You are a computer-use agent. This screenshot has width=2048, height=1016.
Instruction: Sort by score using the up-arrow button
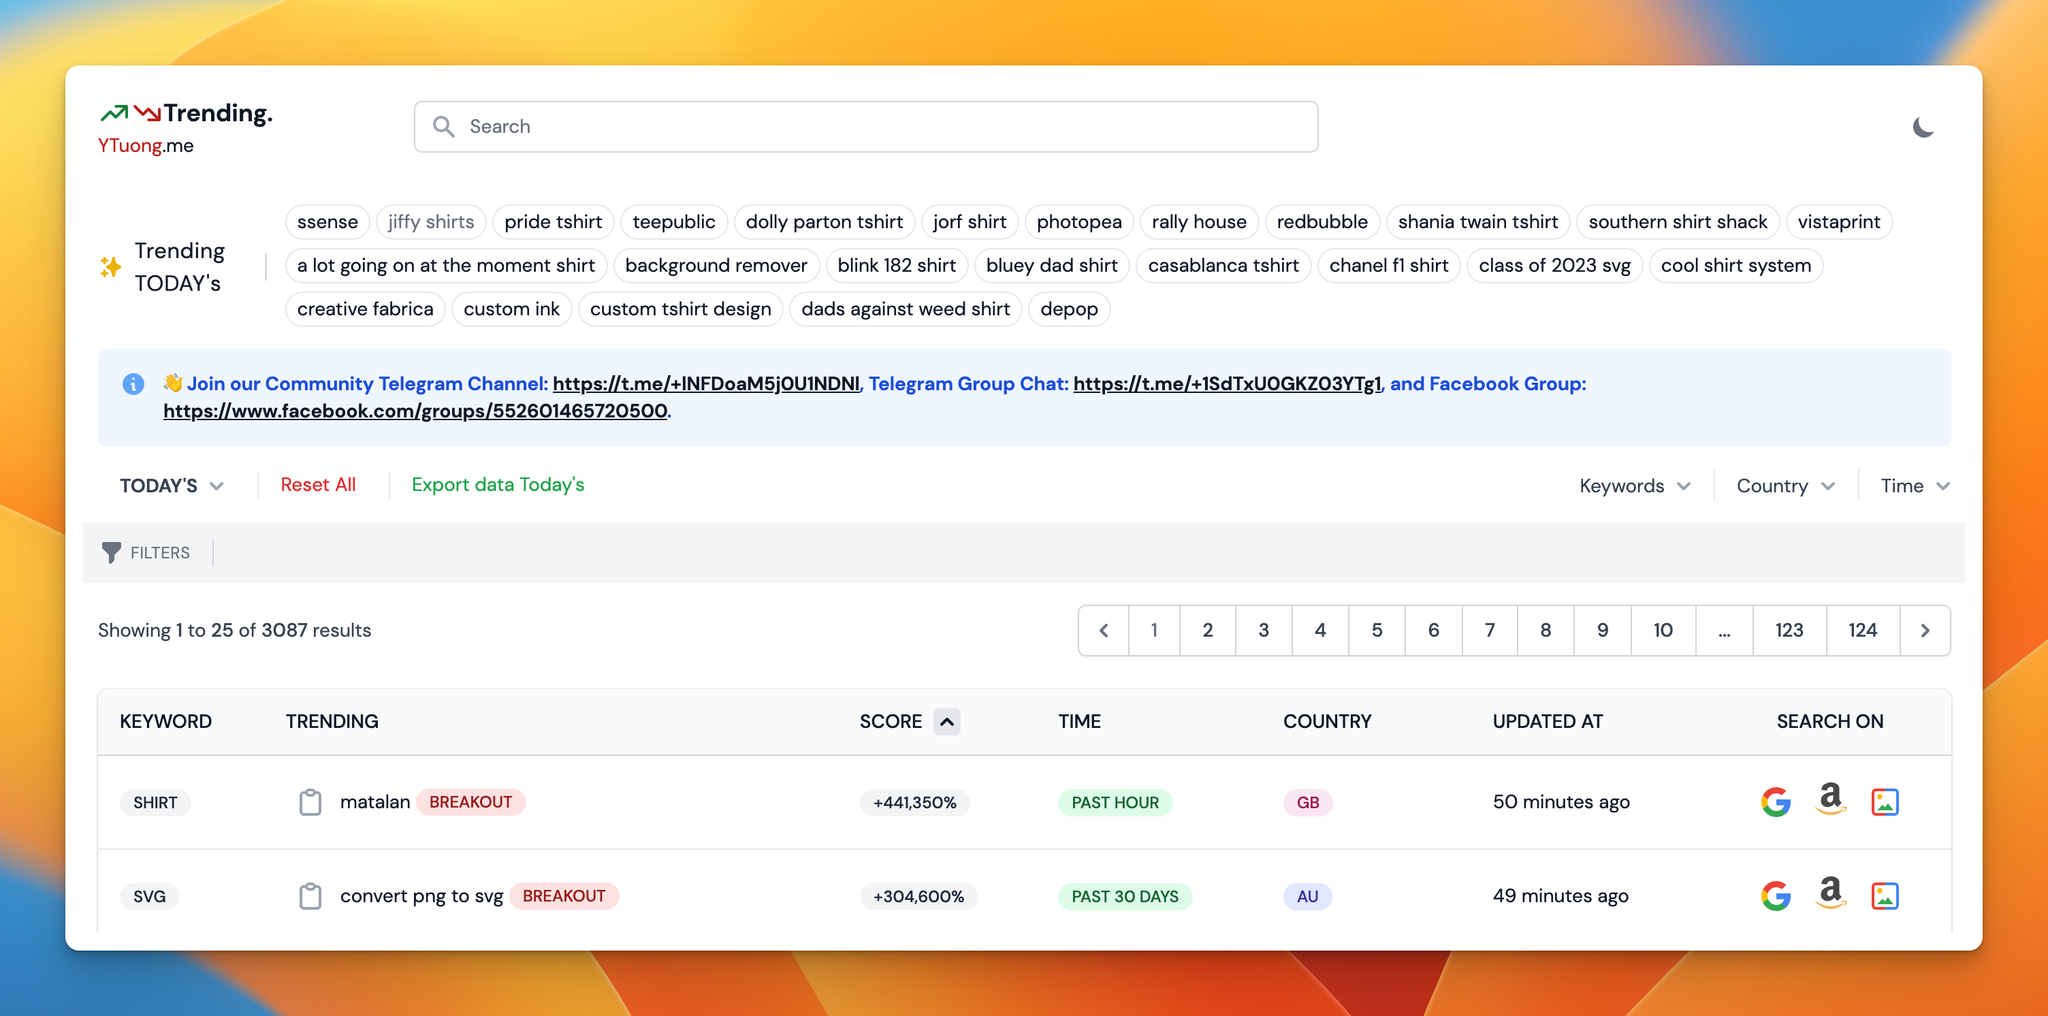[x=947, y=721]
